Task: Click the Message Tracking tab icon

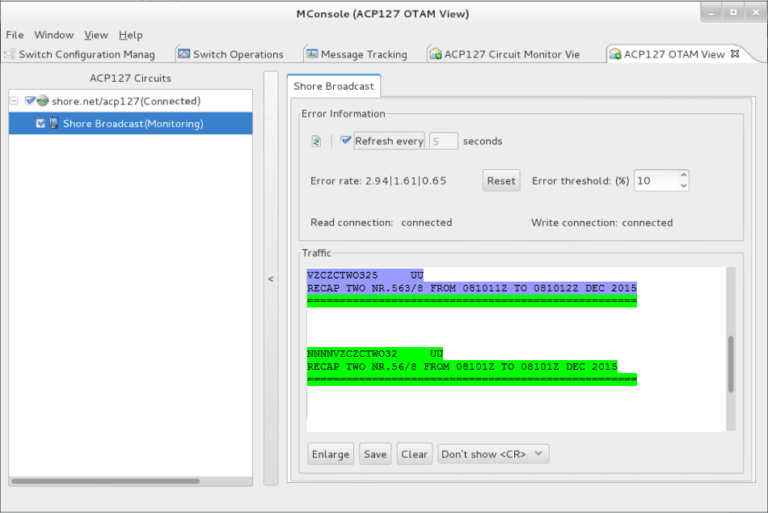Action: (x=312, y=54)
